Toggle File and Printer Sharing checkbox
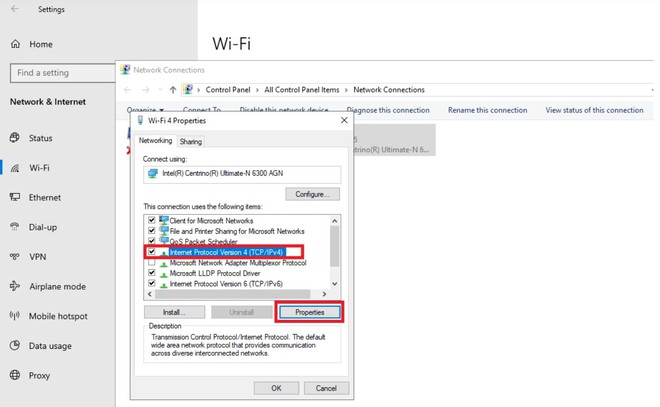 coord(152,231)
